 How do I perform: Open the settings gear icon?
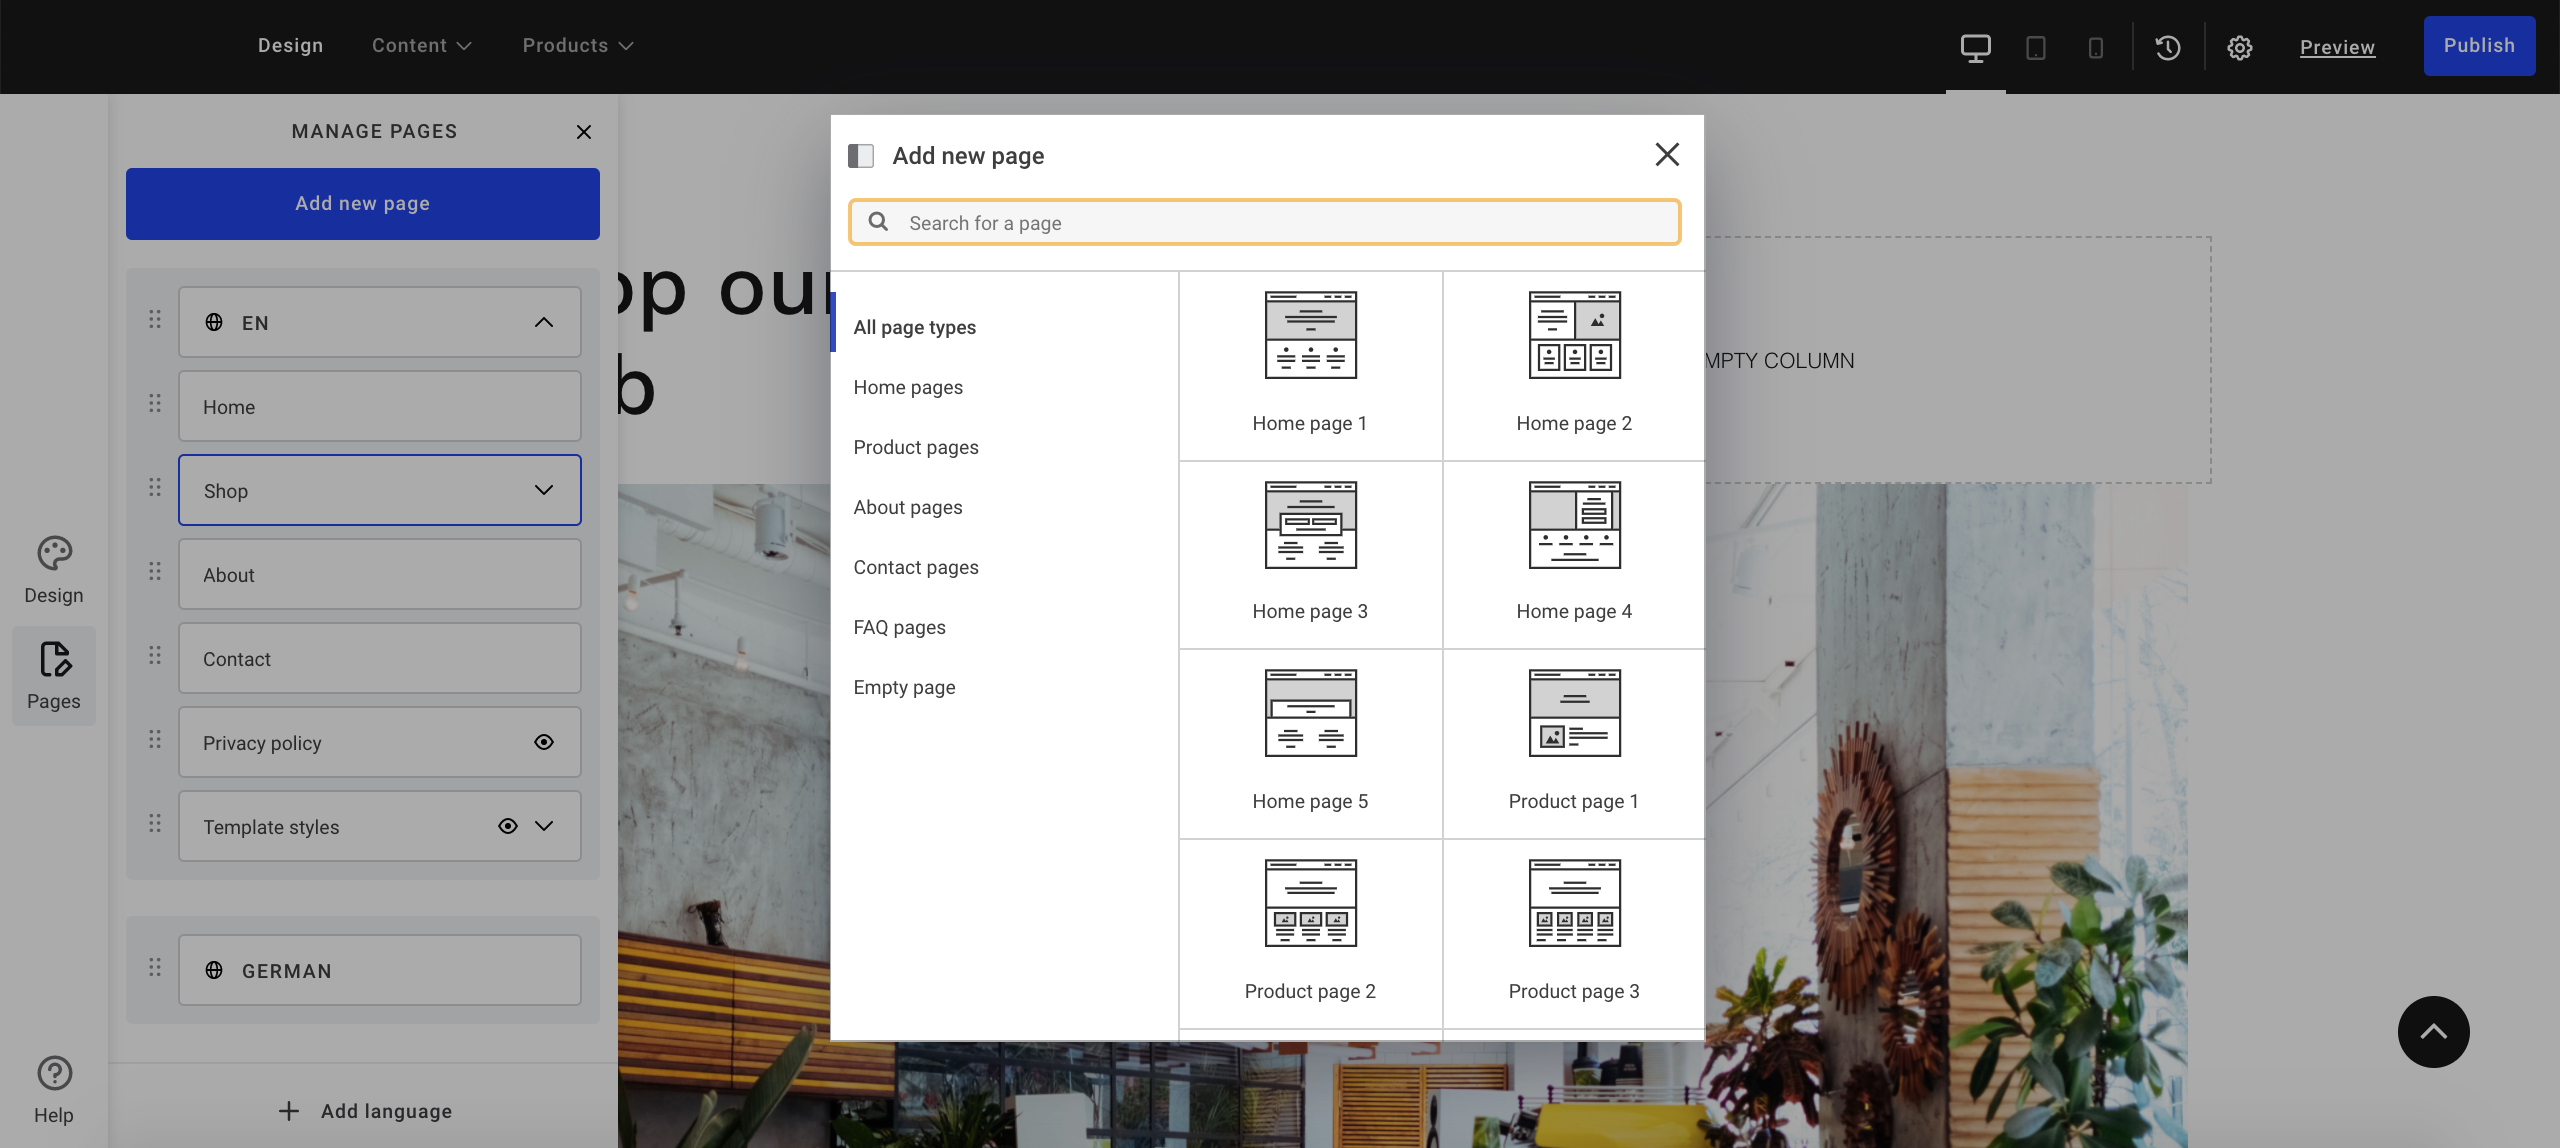point(2240,47)
